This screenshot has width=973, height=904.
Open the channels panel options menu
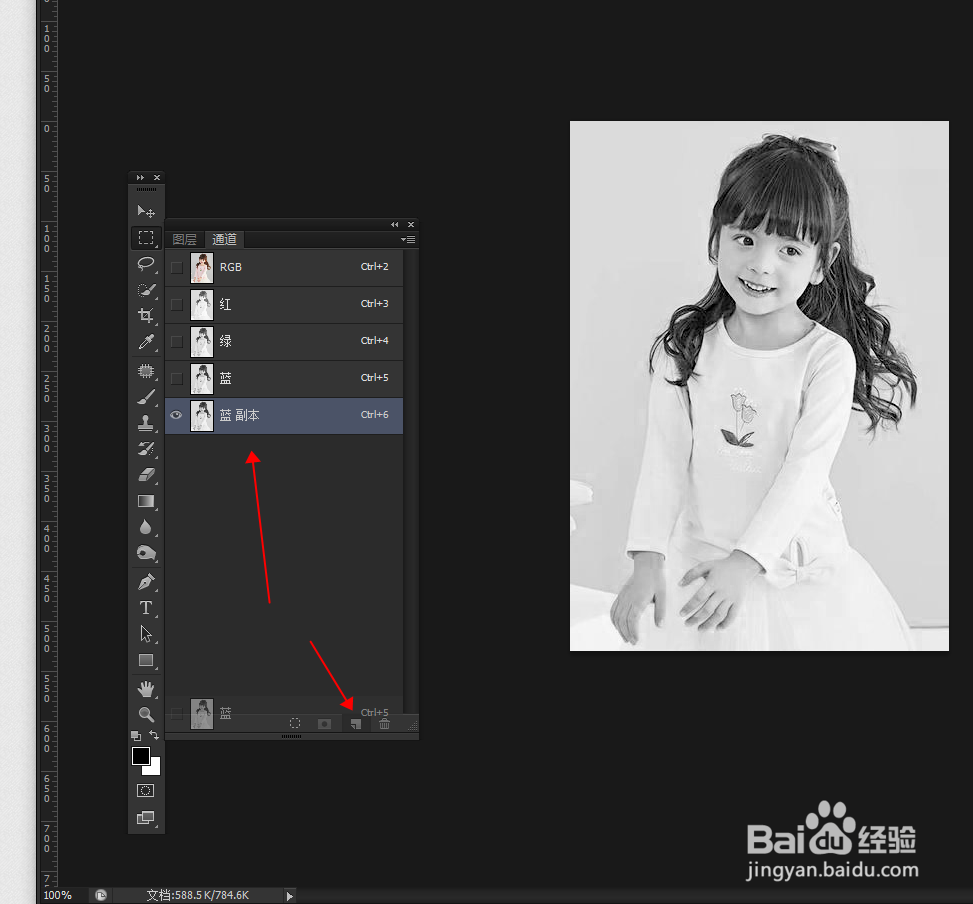click(408, 239)
